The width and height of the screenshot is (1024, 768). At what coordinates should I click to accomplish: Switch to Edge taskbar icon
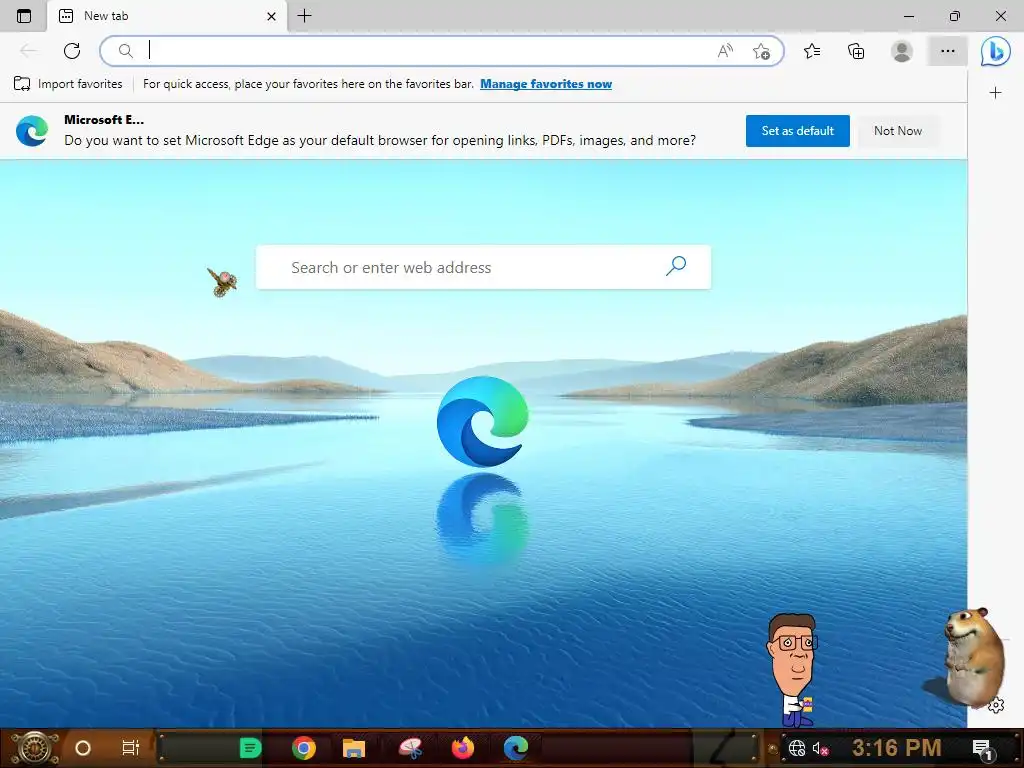coord(516,748)
